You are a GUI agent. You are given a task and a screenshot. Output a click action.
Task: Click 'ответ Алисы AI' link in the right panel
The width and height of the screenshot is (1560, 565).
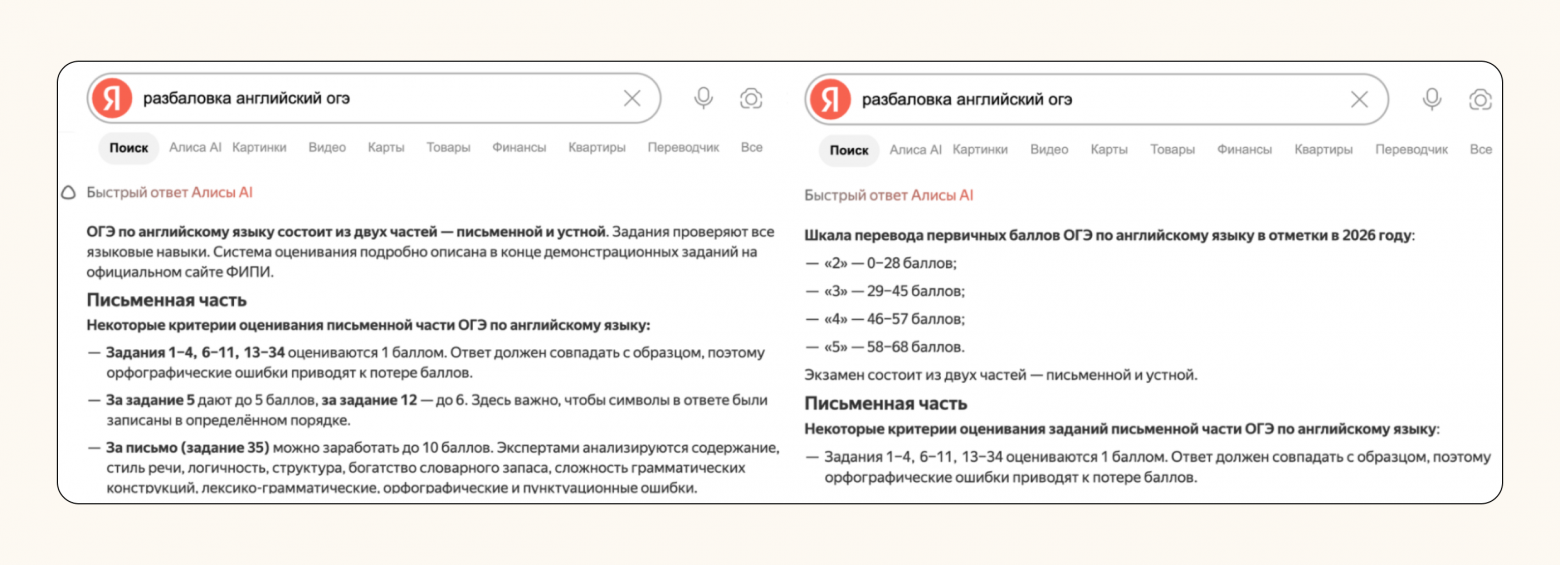tap(921, 195)
